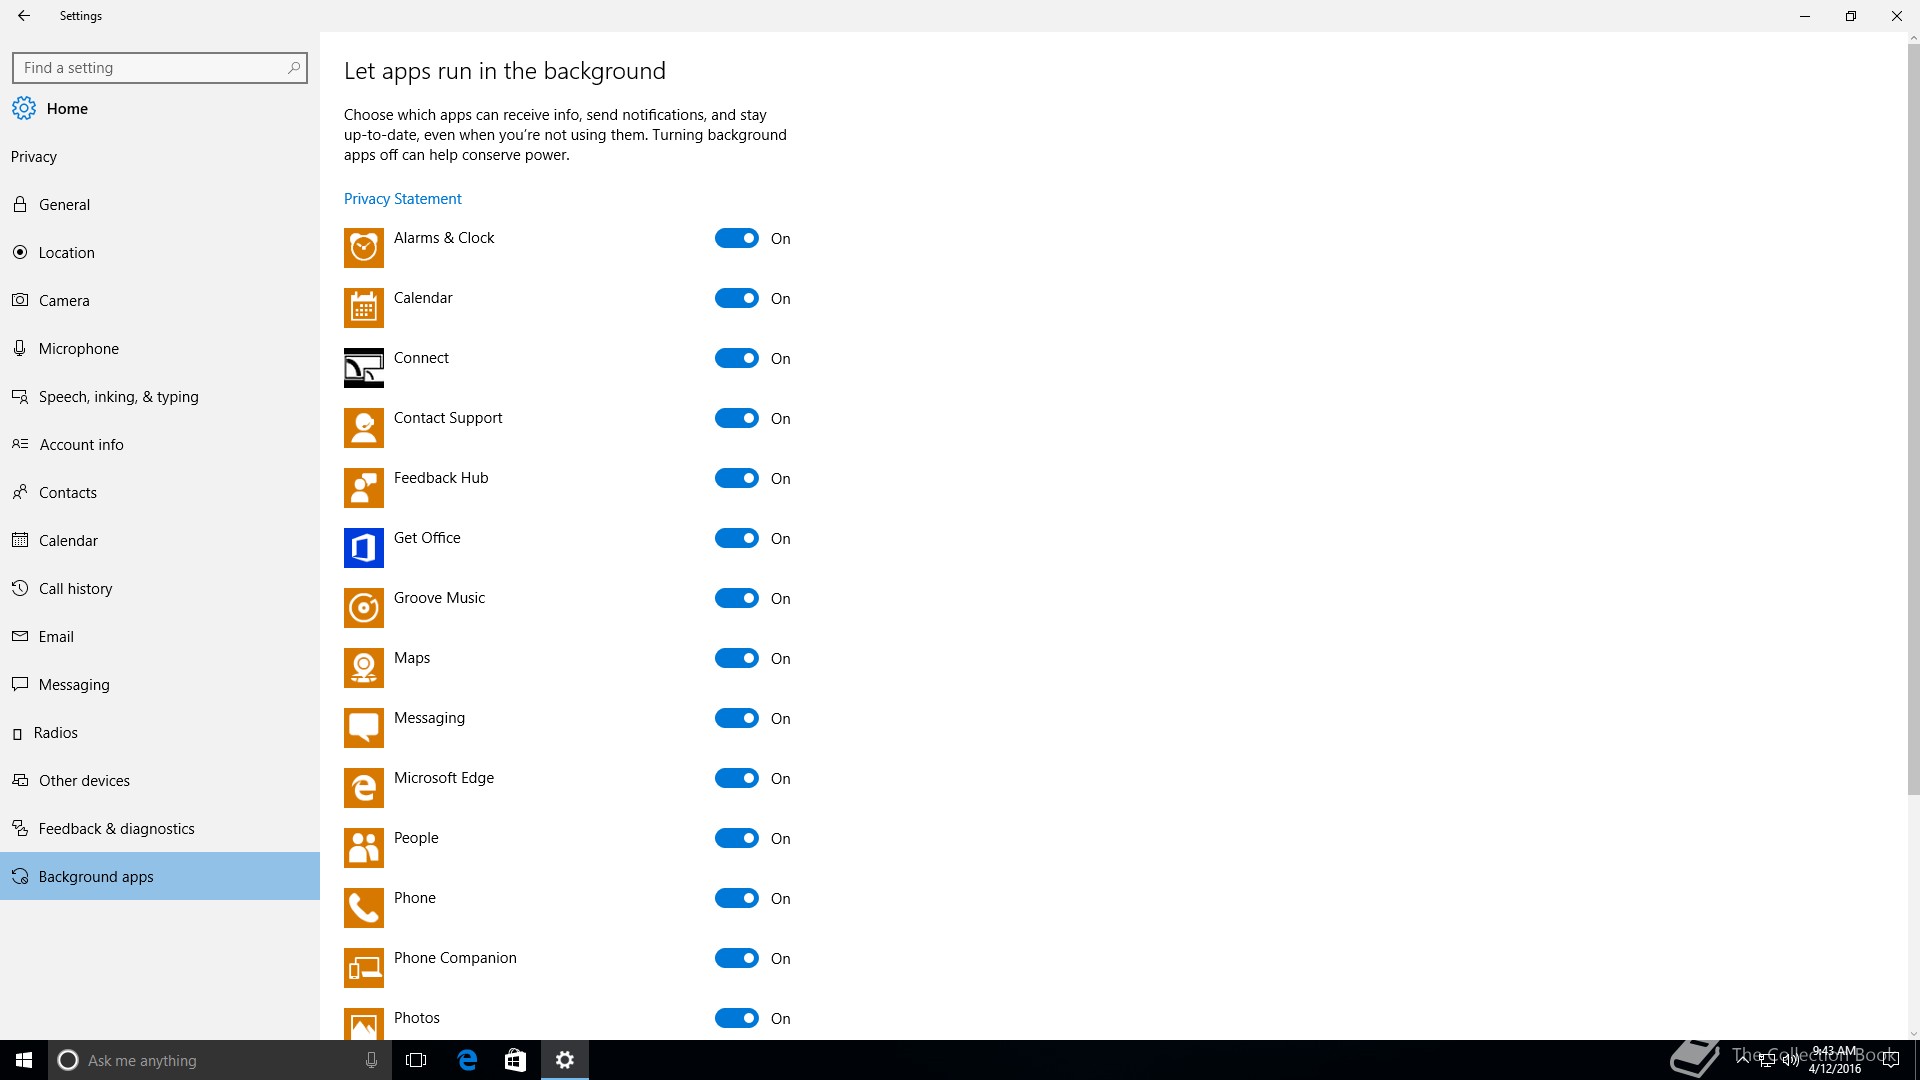Viewport: 1920px width, 1080px height.
Task: Open Email privacy settings
Action: tap(160, 636)
